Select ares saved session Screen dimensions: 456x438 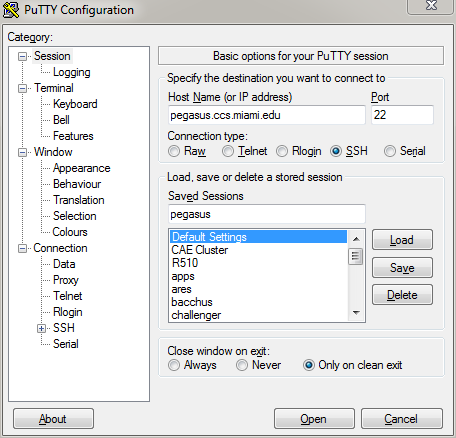258,289
